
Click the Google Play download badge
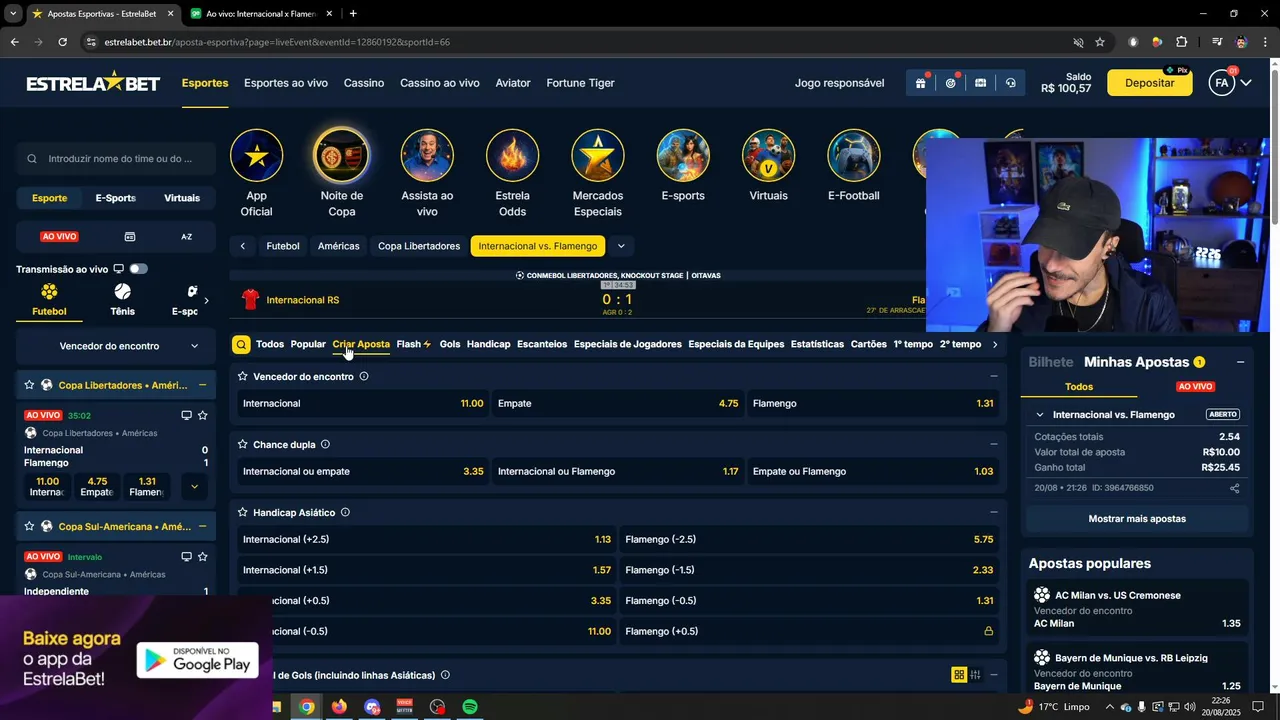pos(198,660)
